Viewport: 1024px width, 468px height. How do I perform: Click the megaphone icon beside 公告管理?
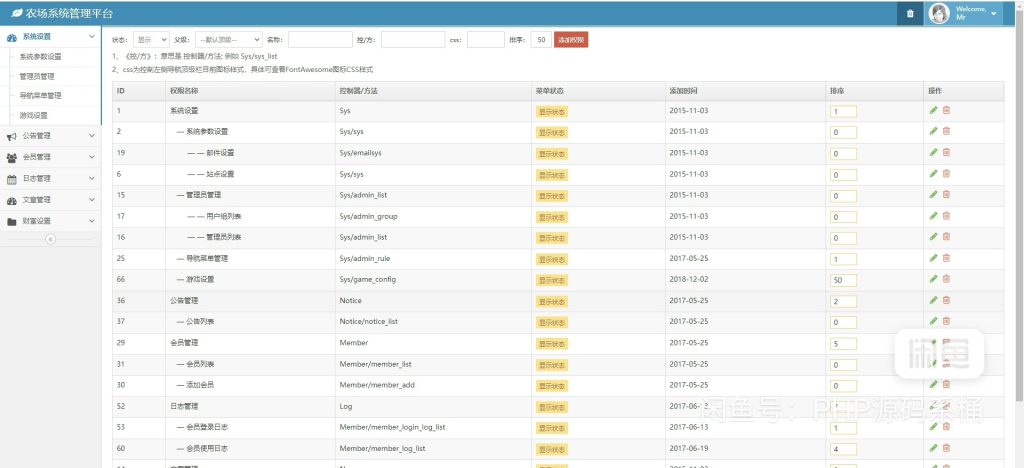[11, 137]
